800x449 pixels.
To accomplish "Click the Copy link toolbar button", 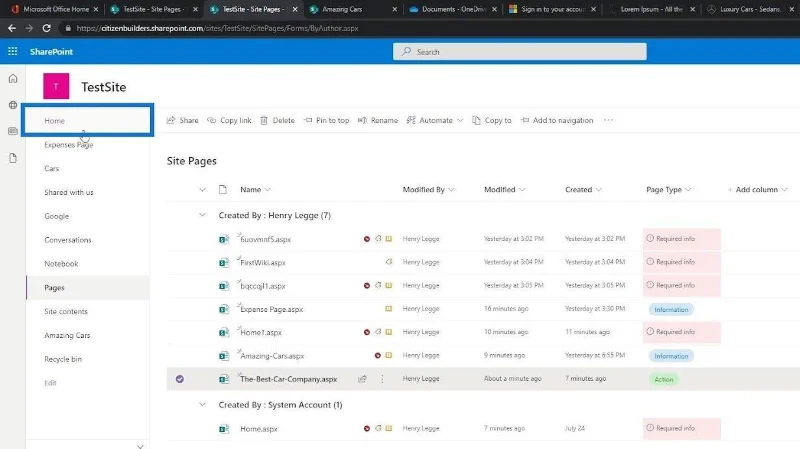I will coord(229,120).
